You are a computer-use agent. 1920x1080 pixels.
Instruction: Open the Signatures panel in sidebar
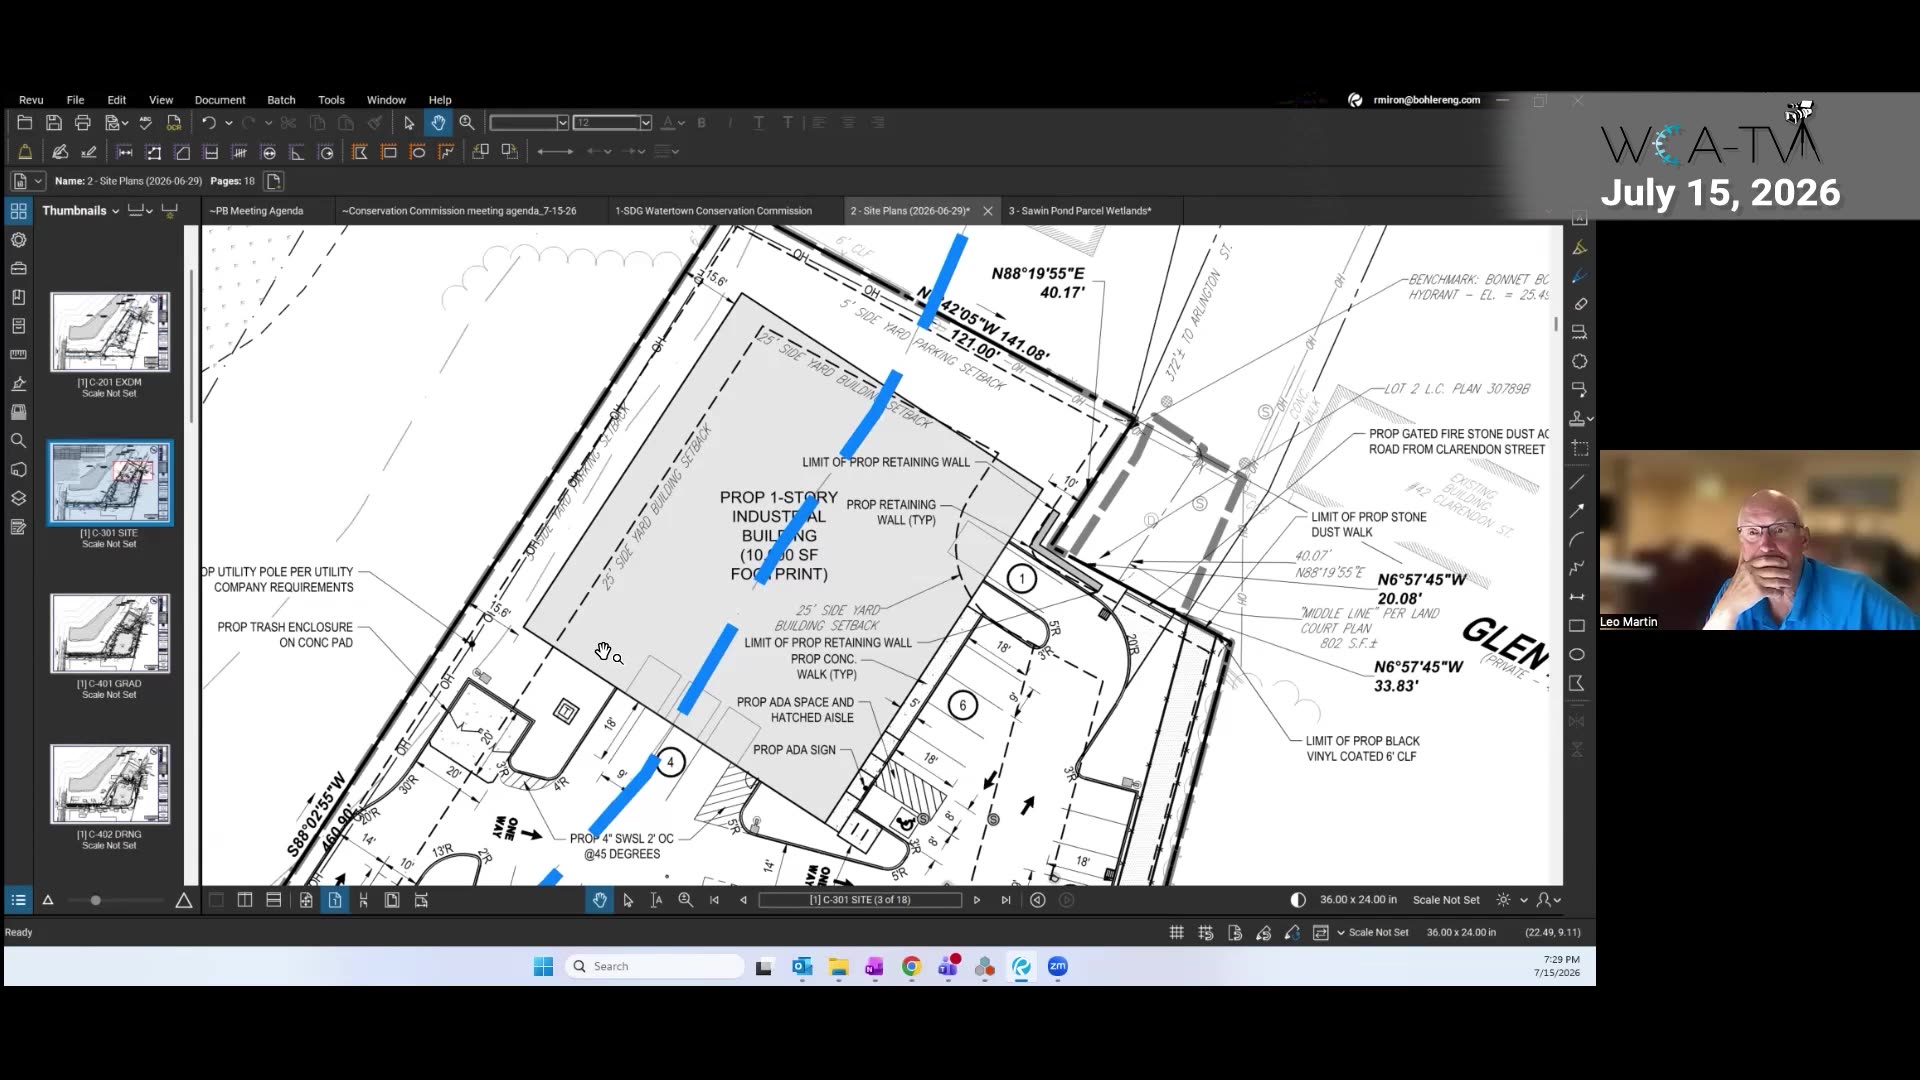coord(18,384)
